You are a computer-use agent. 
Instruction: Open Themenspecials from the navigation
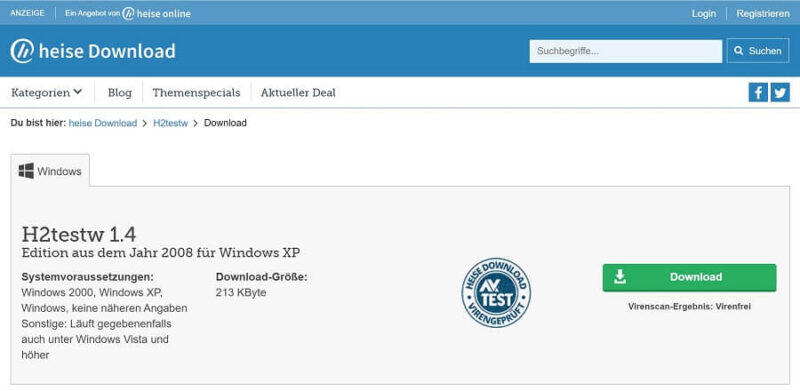click(x=196, y=93)
